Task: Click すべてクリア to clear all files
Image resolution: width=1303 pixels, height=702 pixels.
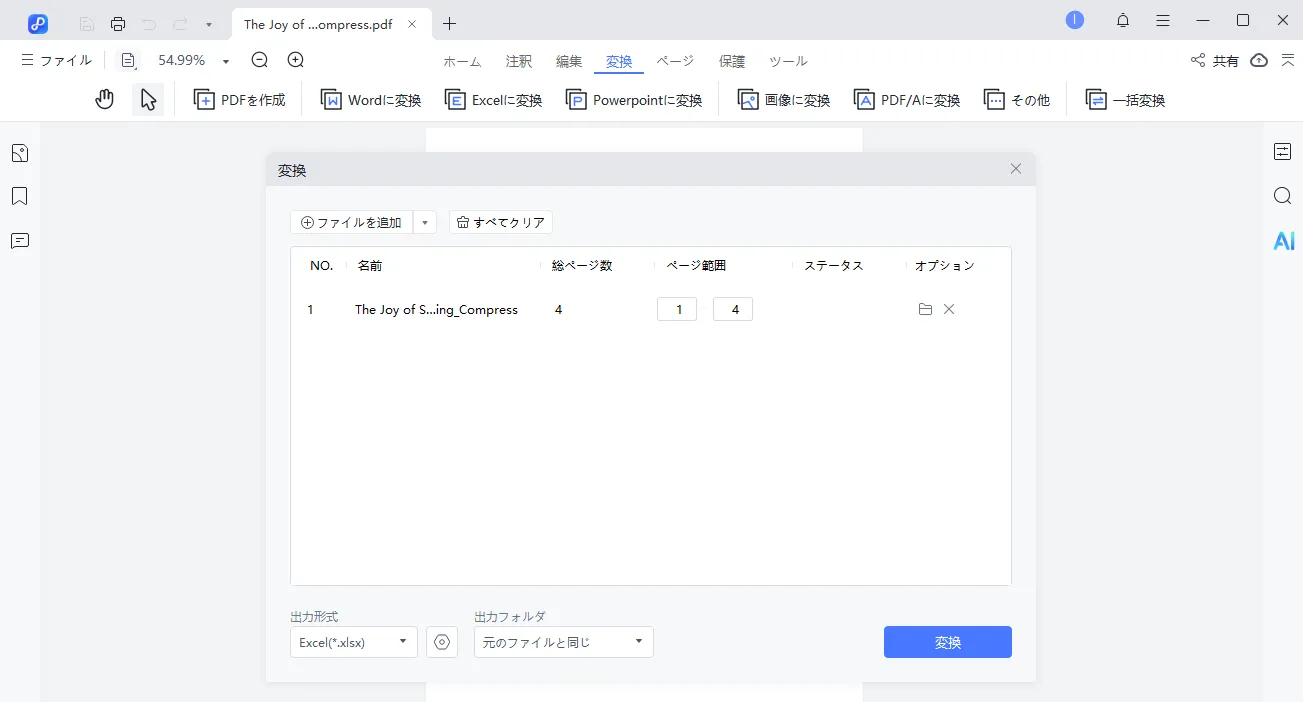Action: [500, 222]
